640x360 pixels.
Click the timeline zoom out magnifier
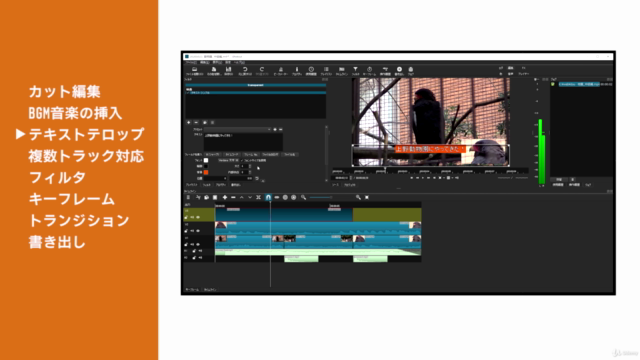[304, 198]
